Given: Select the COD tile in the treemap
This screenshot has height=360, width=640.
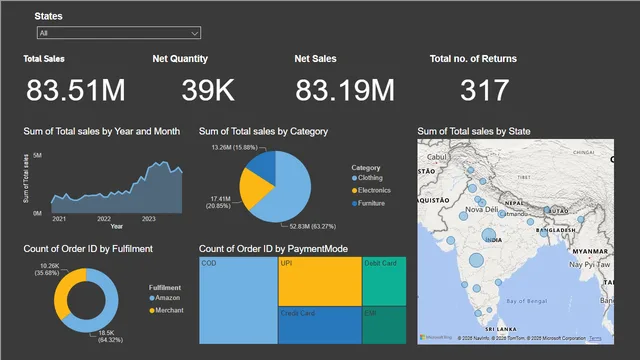Looking at the screenshot, I should pyautogui.click(x=238, y=300).
